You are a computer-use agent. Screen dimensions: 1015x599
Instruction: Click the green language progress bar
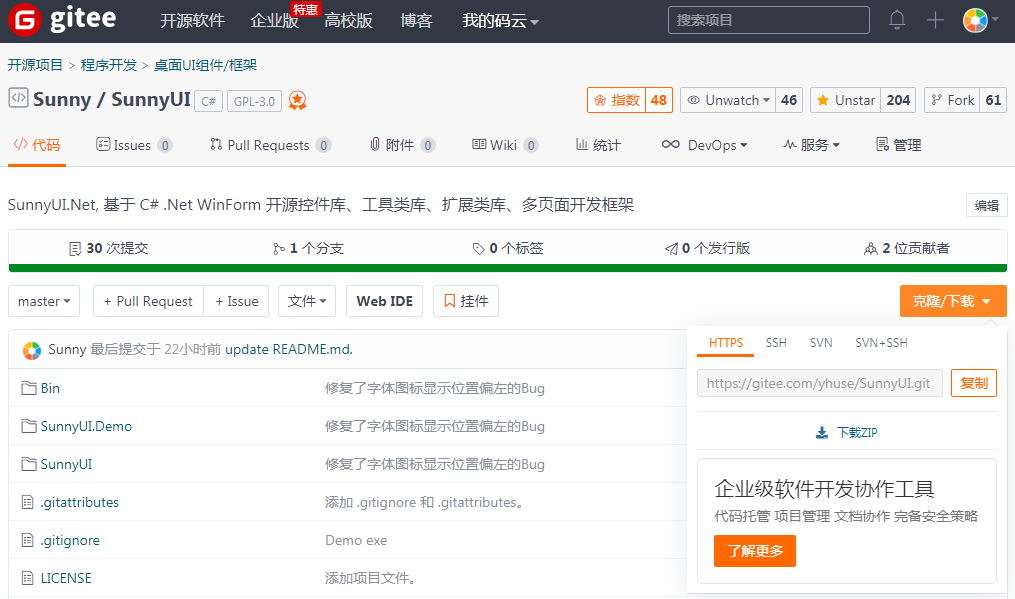click(508, 267)
